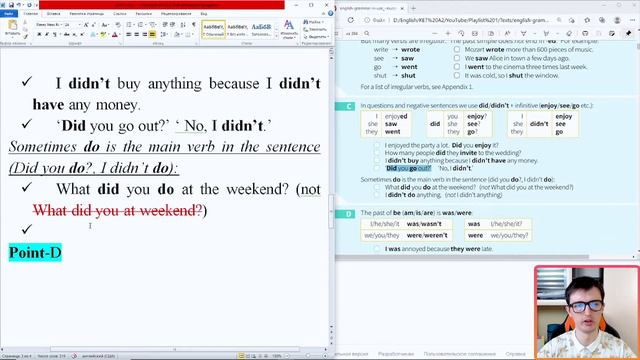
Task: Tick checkbox beside 'I didn't do anything'
Action: coord(377,195)
